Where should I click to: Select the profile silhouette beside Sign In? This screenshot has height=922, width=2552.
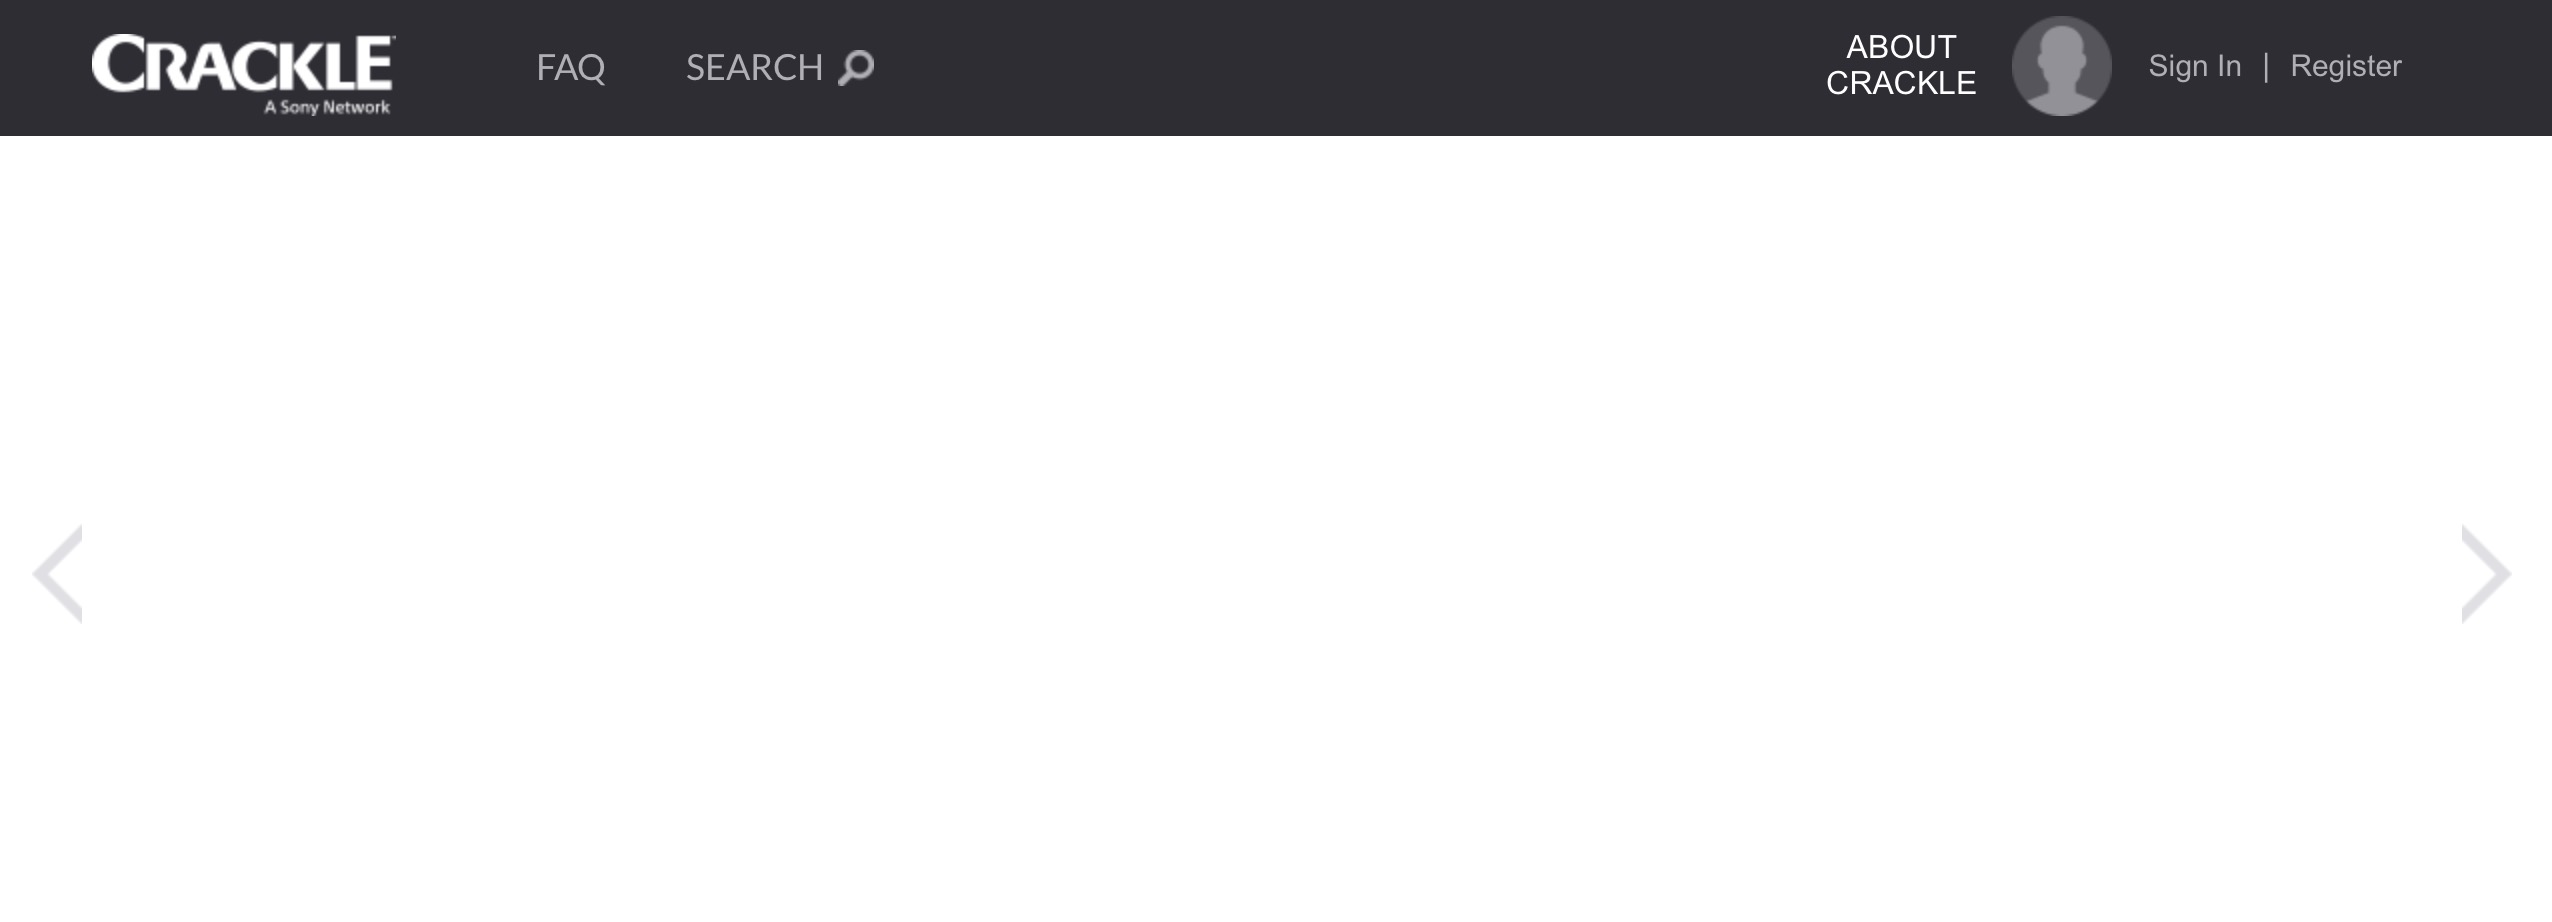[x=2061, y=66]
